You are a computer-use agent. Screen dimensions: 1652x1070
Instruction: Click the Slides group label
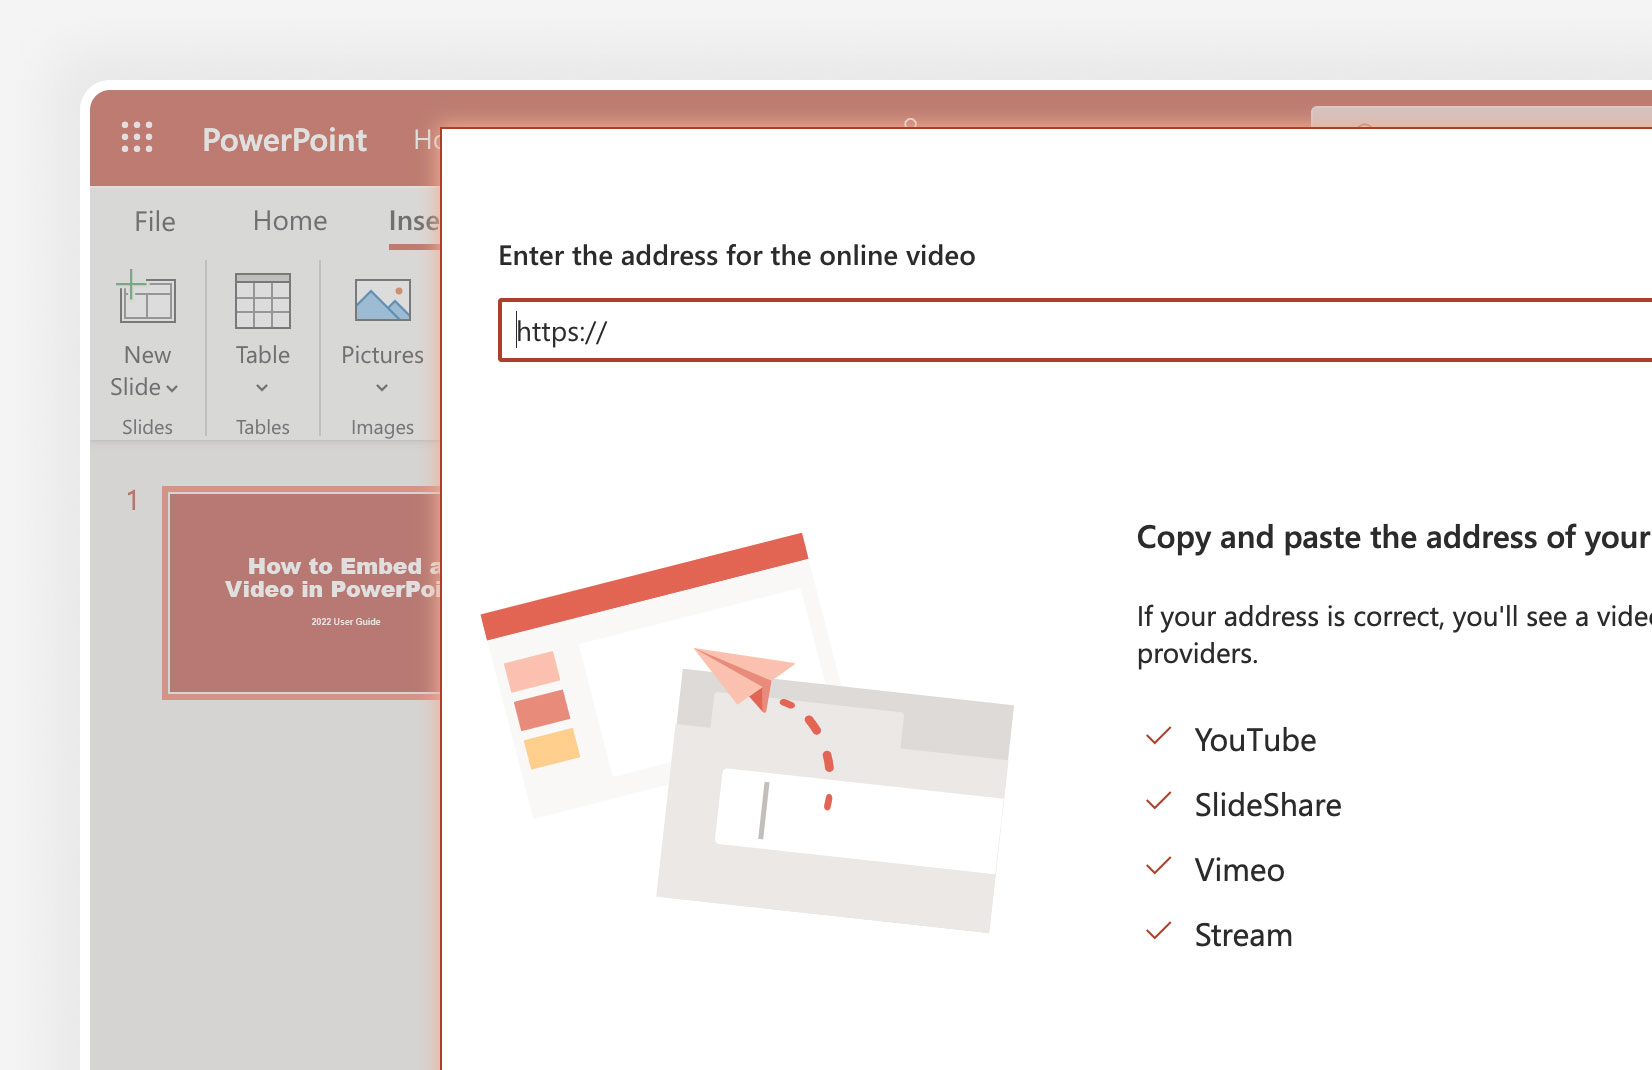pos(147,427)
